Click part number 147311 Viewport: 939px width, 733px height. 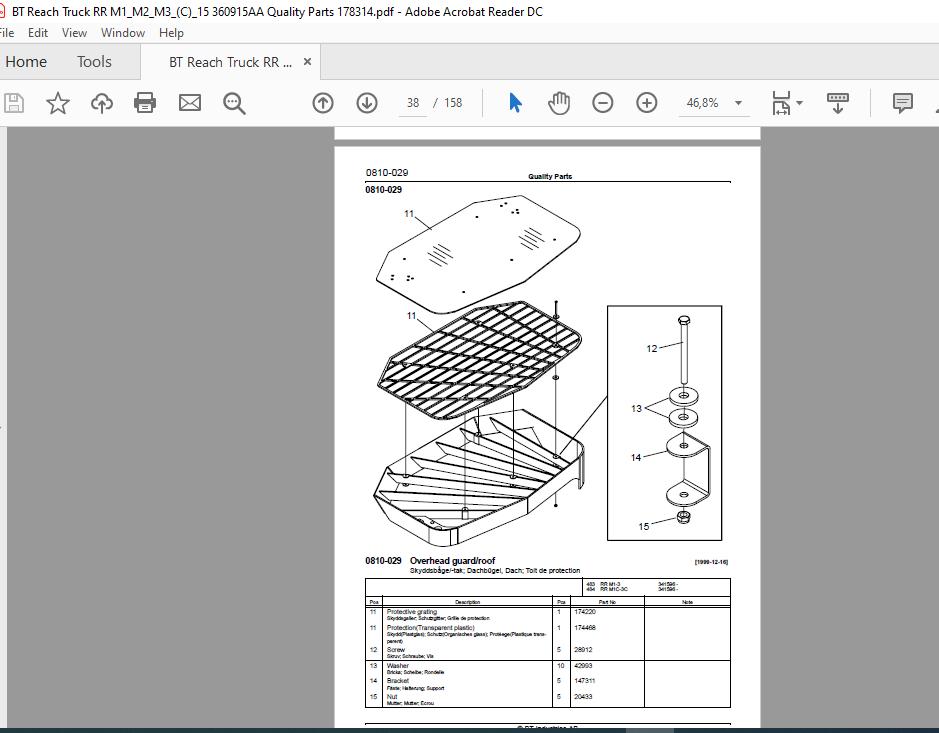pos(584,681)
